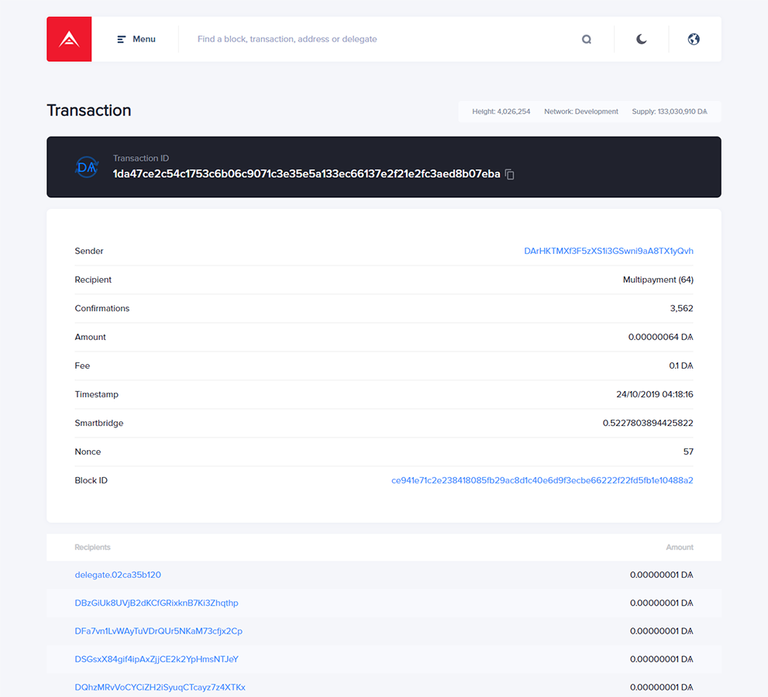Open recipient address starting with DQhzMRvVoCYCiZH
This screenshot has width=768, height=697.
pos(160,687)
